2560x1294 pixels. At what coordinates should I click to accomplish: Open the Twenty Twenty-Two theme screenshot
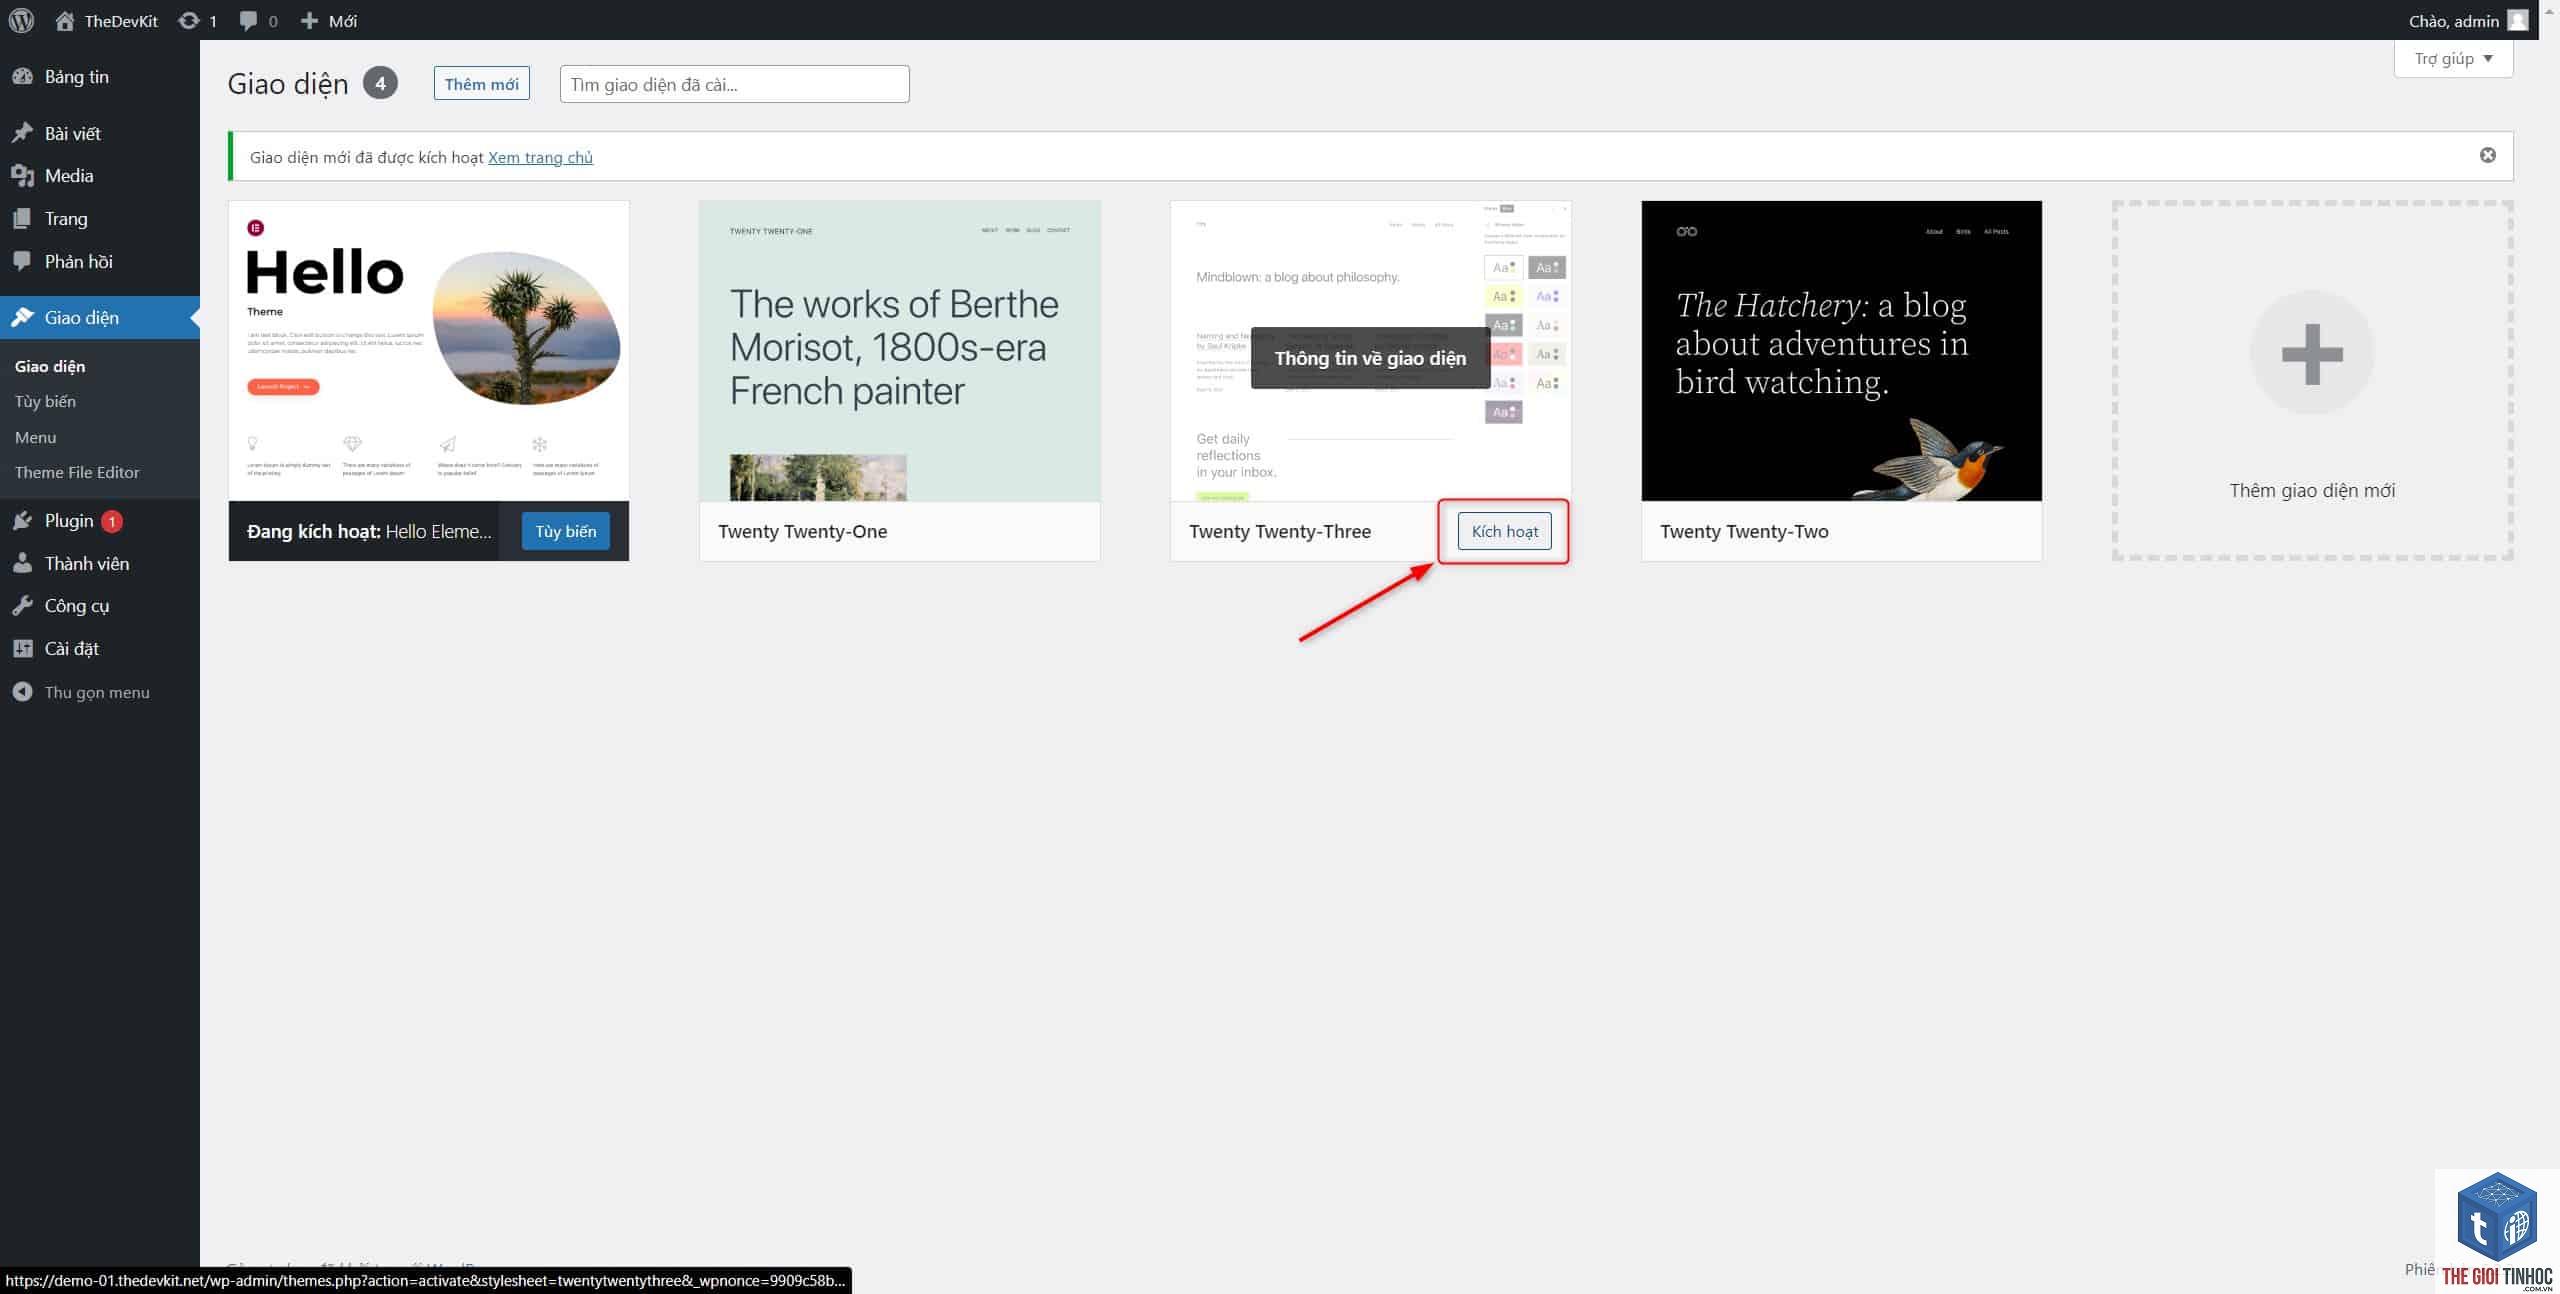point(1842,351)
